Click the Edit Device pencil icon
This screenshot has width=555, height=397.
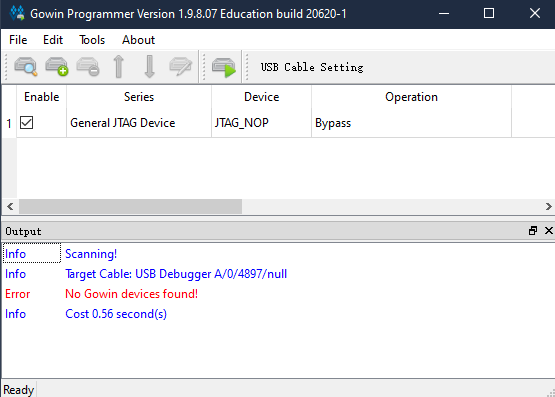pyautogui.click(x=181, y=67)
